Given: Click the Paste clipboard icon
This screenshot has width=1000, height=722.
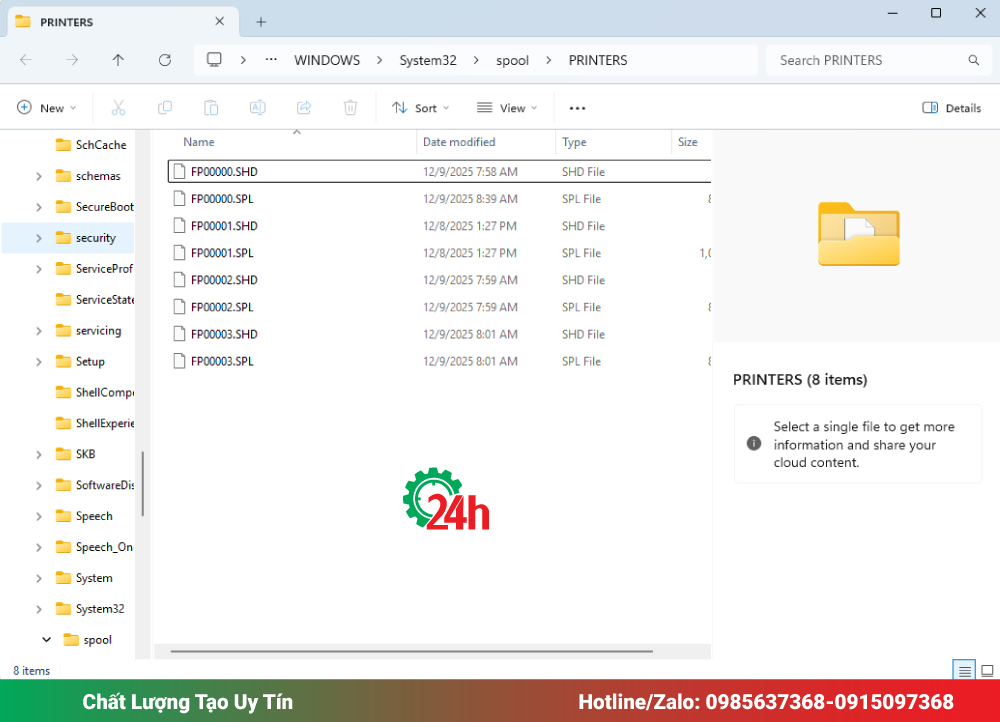Looking at the screenshot, I should [211, 108].
